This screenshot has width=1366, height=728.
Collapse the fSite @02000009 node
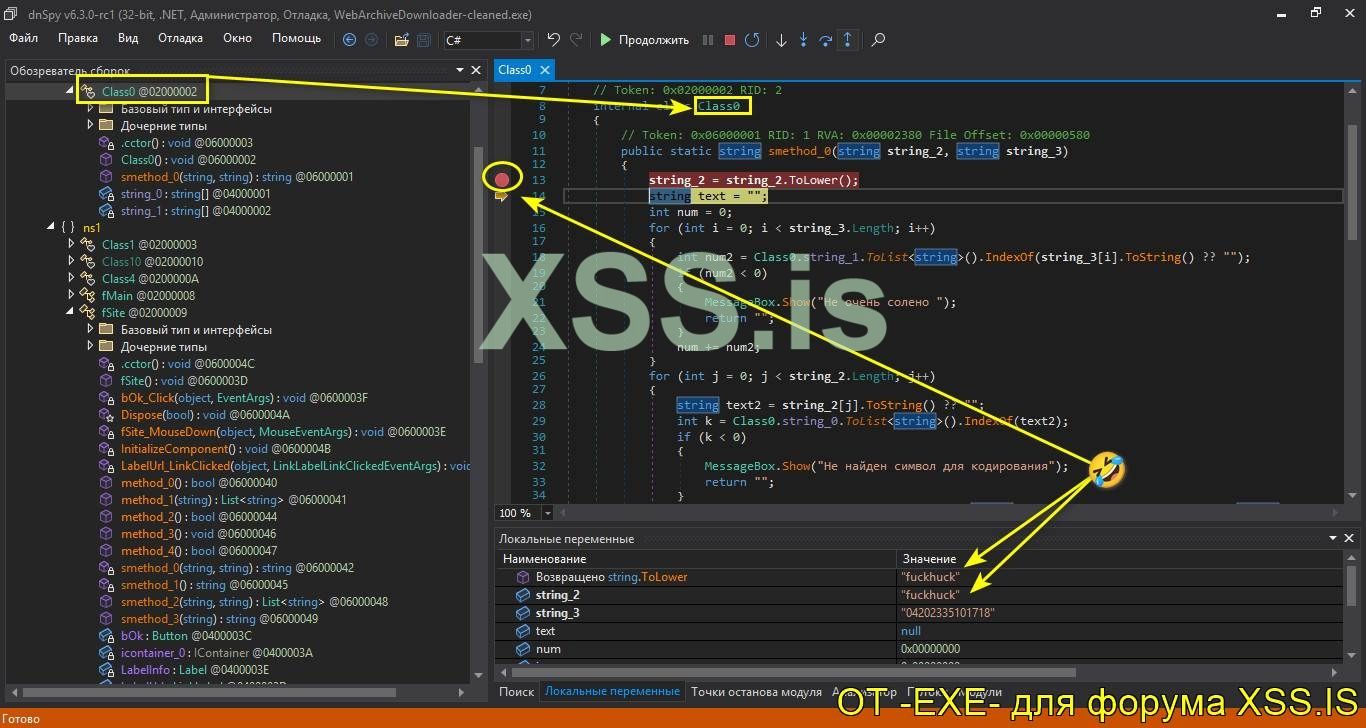[70, 313]
